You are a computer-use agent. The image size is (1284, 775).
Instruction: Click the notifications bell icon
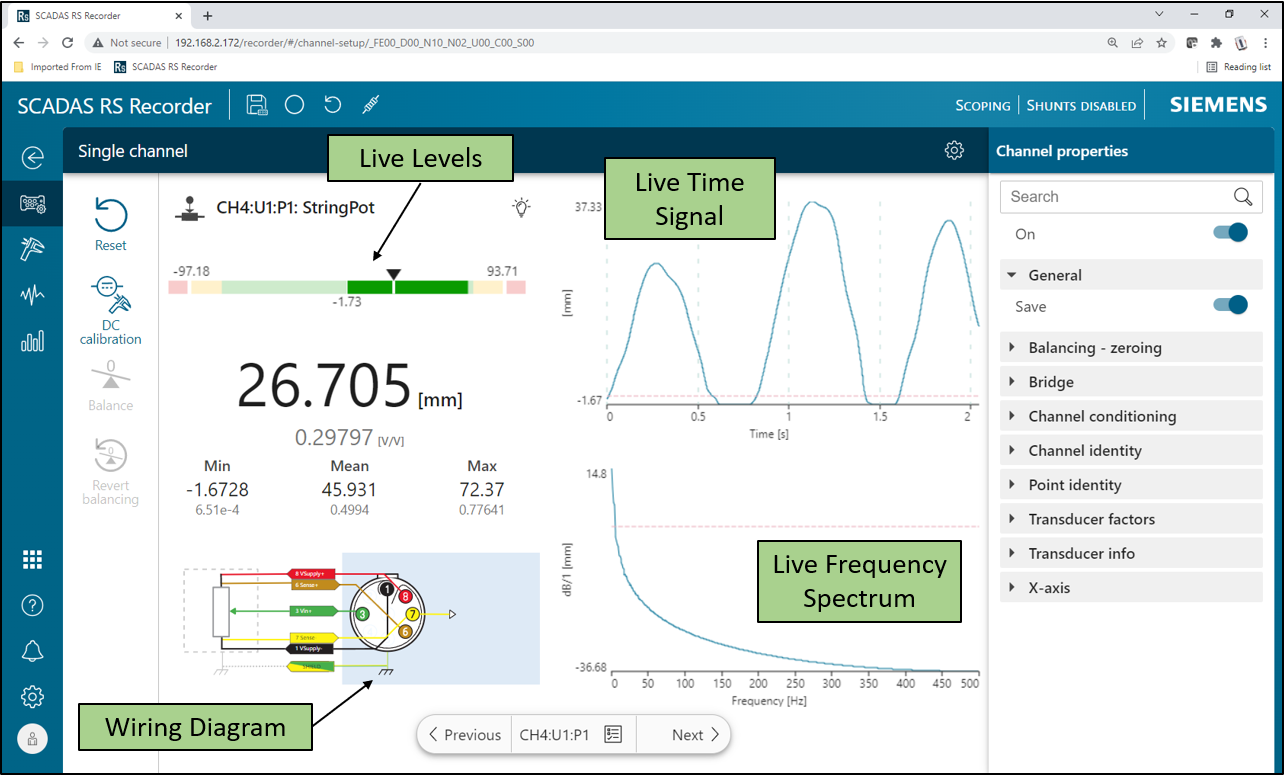point(33,651)
